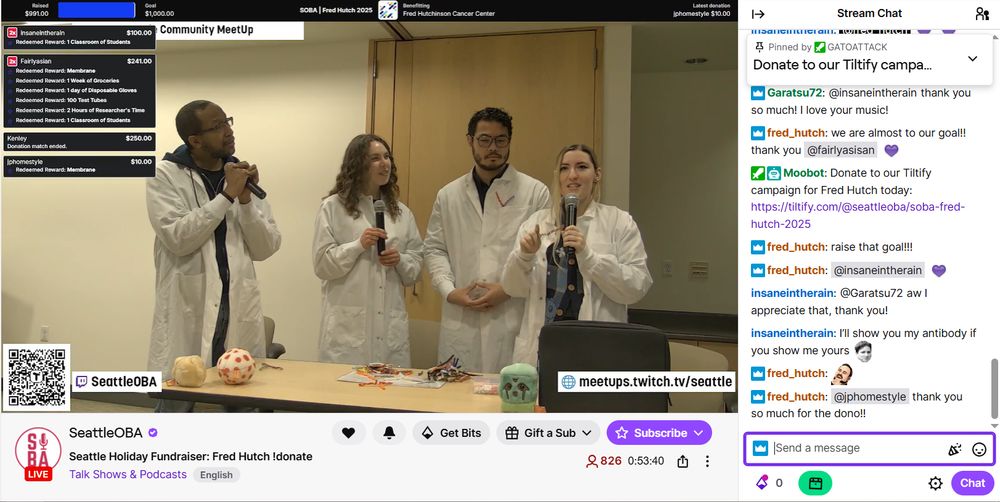
Task: Collapse the Stream Chat panel
Action: point(758,13)
